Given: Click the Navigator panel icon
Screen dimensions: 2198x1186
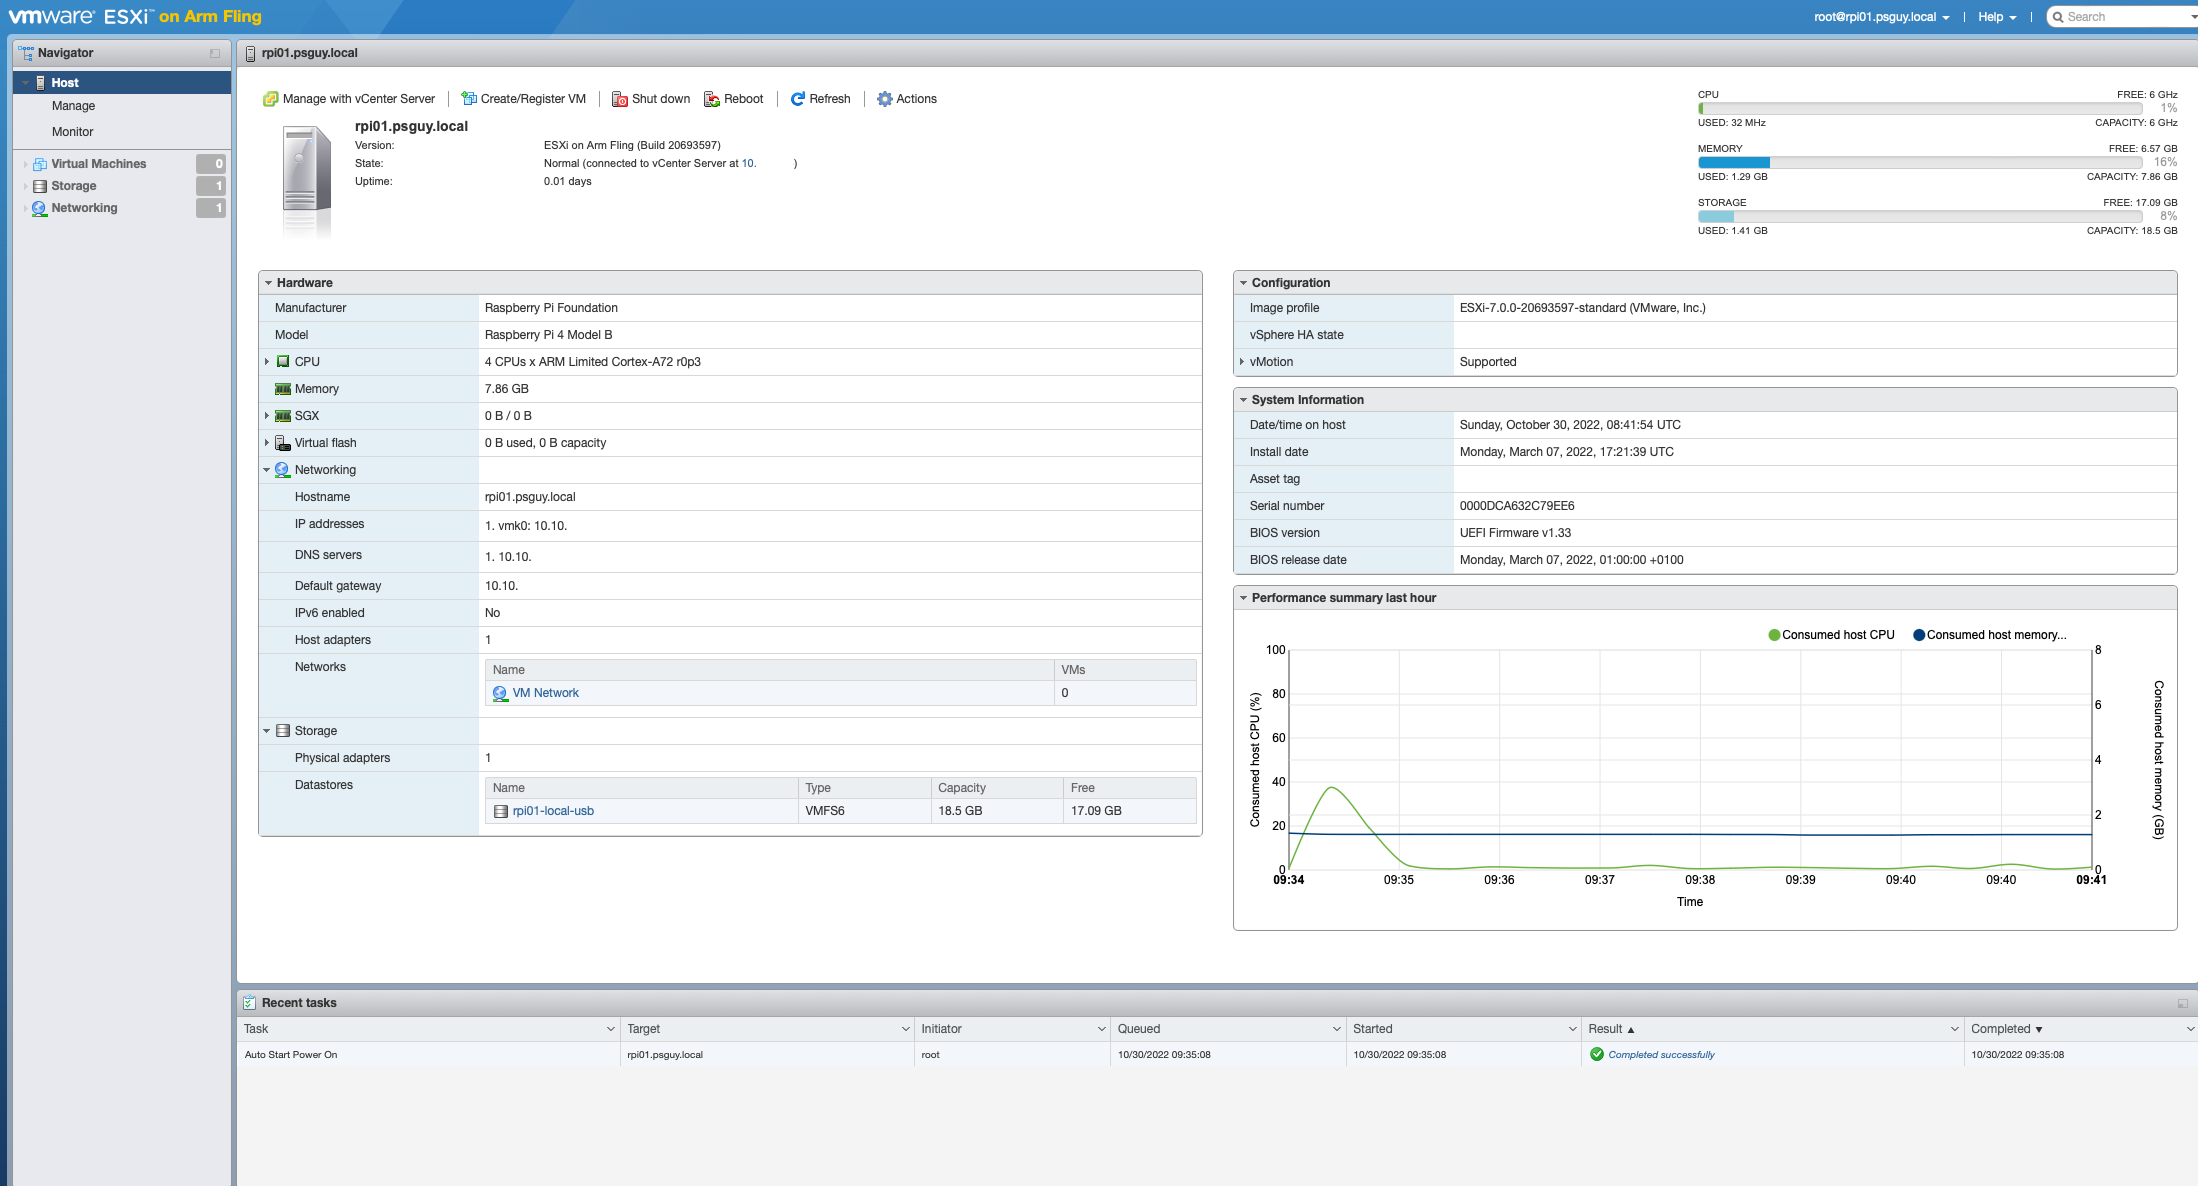Looking at the screenshot, I should point(26,53).
